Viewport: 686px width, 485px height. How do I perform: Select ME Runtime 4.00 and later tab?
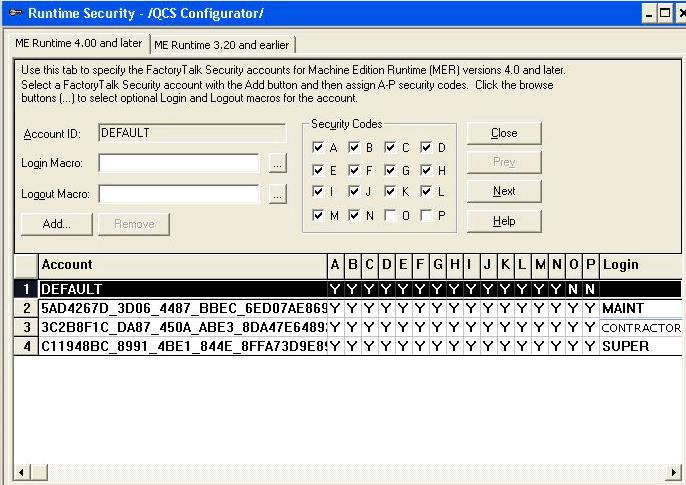pos(79,43)
